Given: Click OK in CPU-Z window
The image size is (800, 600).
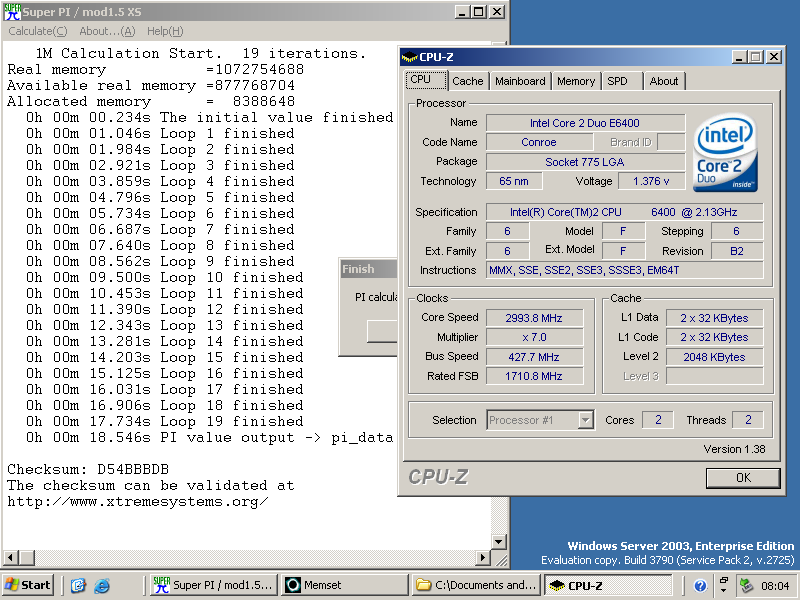Looking at the screenshot, I should point(743,478).
